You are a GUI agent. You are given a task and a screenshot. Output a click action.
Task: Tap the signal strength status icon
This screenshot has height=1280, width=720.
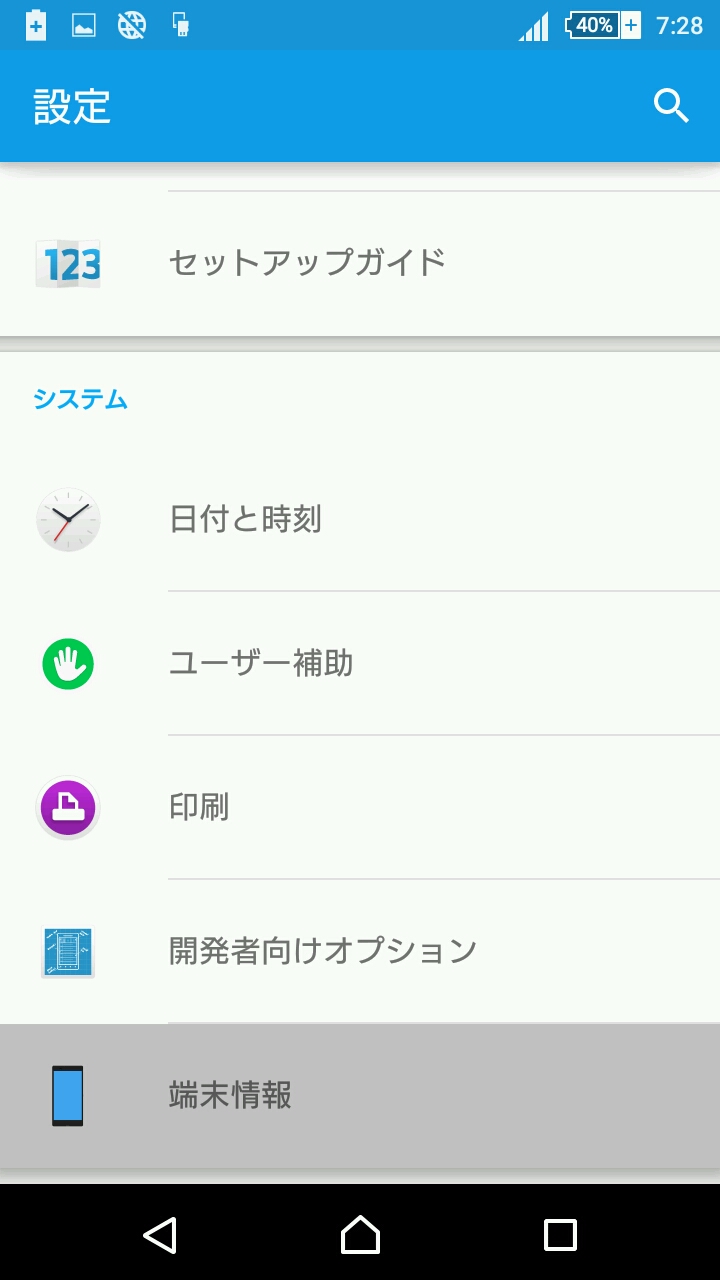(x=534, y=26)
